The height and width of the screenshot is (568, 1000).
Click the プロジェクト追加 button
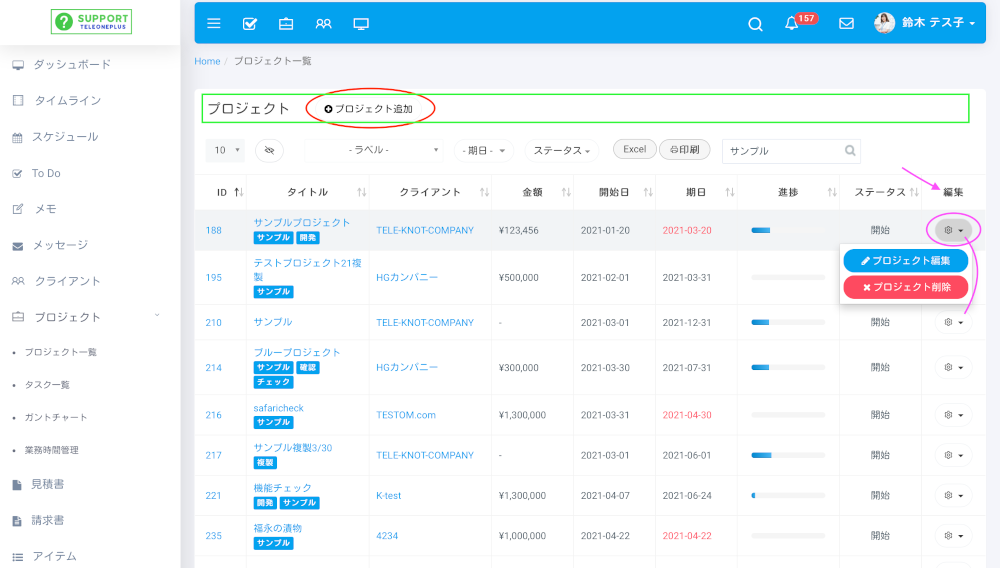pos(369,109)
